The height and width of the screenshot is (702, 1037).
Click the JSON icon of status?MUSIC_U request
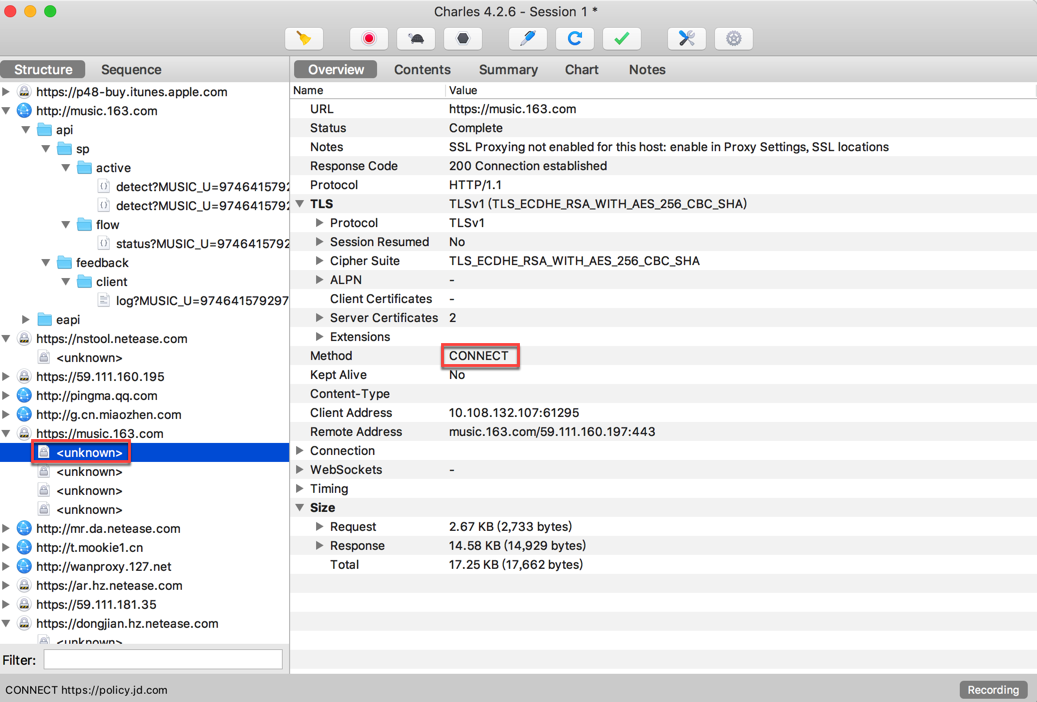tap(104, 243)
